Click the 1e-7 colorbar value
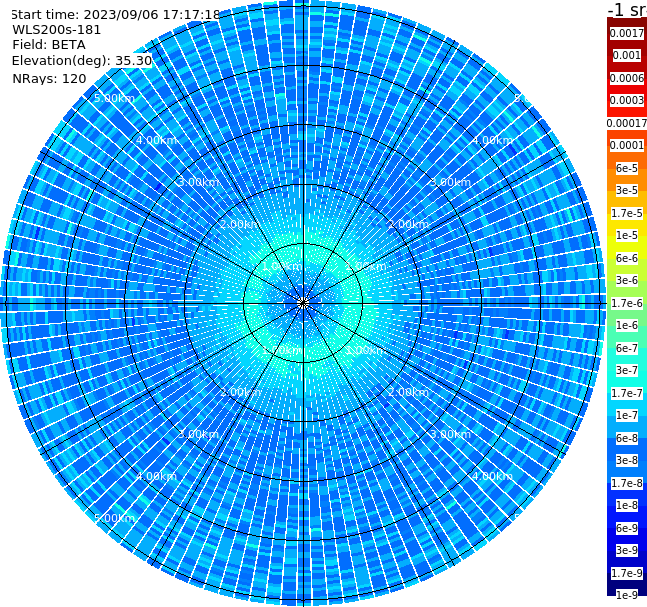This screenshot has height=607, width=647. 627,415
